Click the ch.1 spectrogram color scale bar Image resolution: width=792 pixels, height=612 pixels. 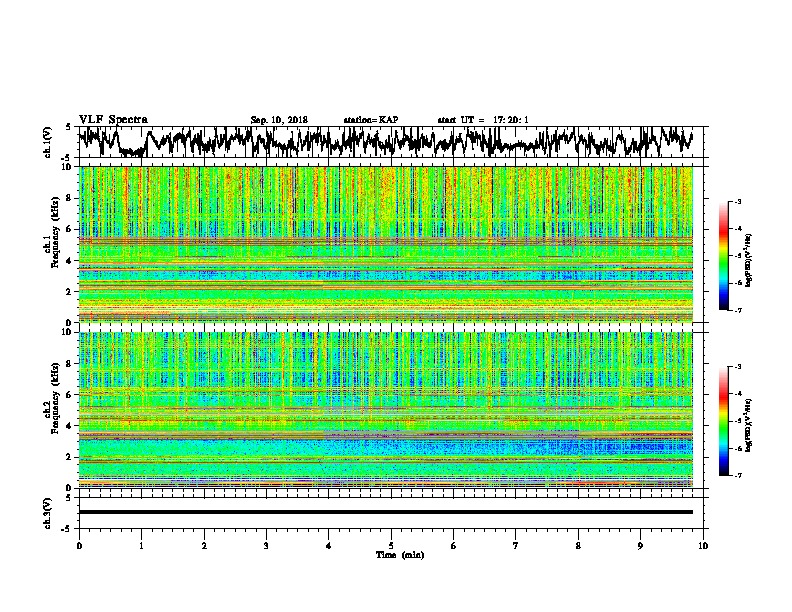click(x=723, y=256)
